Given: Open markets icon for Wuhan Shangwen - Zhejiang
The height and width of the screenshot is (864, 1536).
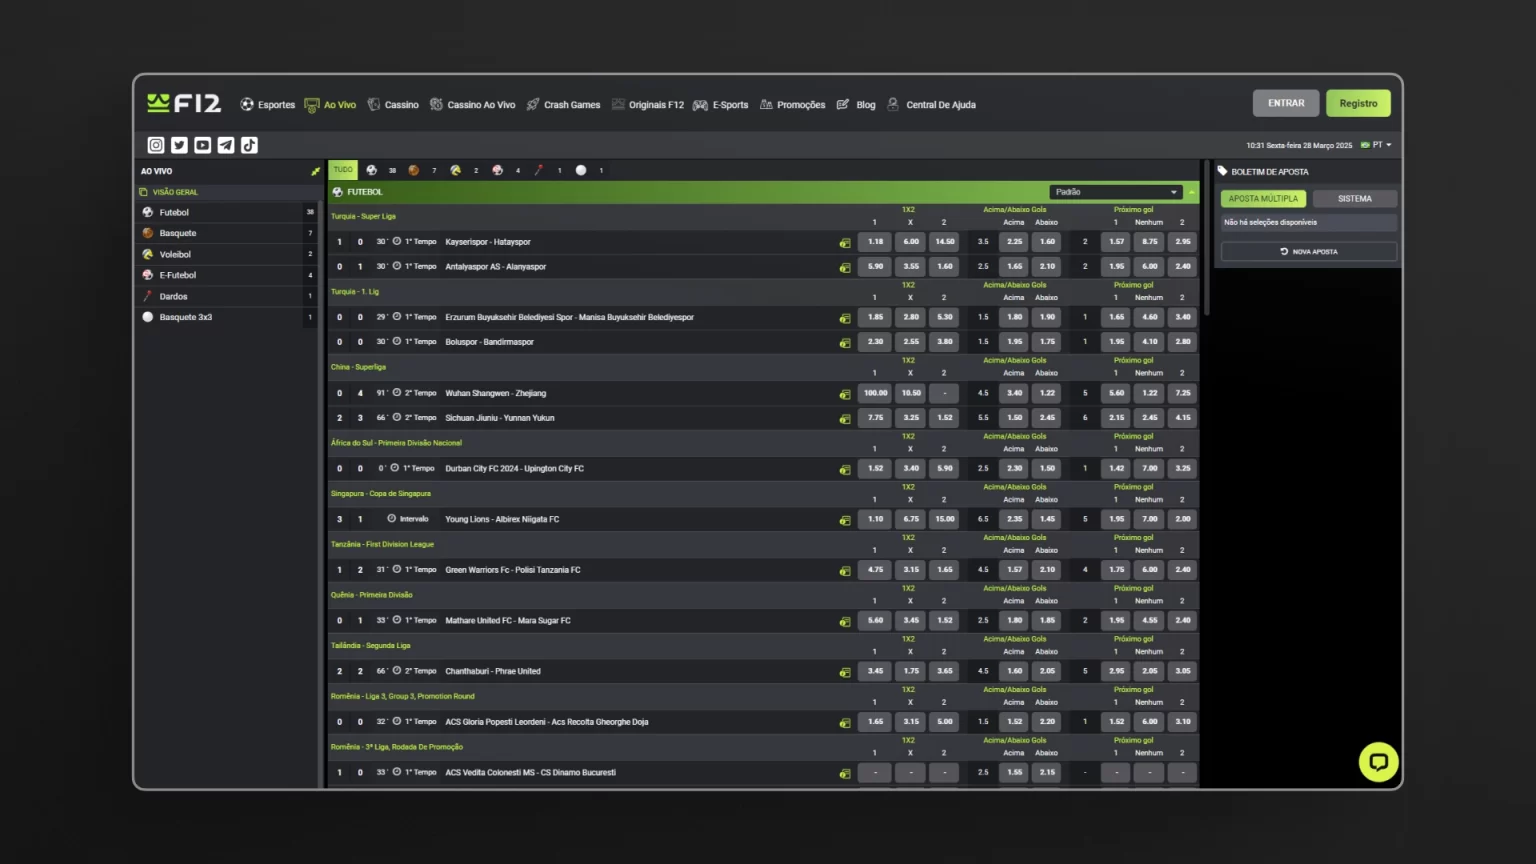Looking at the screenshot, I should pyautogui.click(x=845, y=394).
